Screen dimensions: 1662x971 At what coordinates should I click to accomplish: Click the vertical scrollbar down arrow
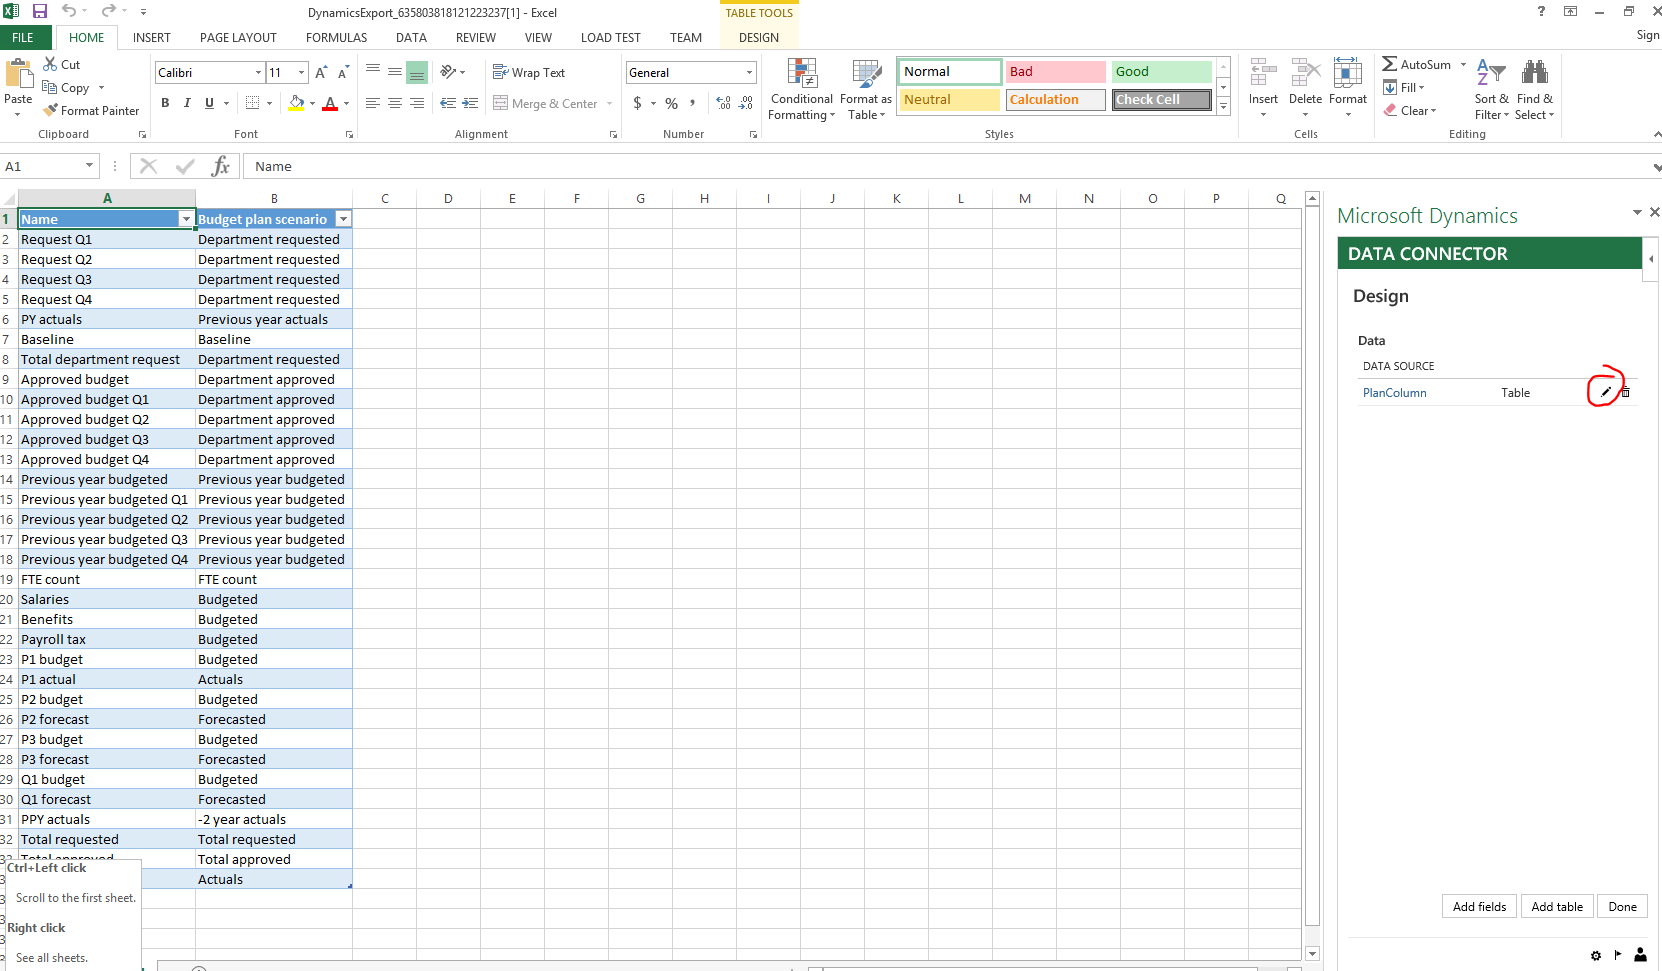1313,954
